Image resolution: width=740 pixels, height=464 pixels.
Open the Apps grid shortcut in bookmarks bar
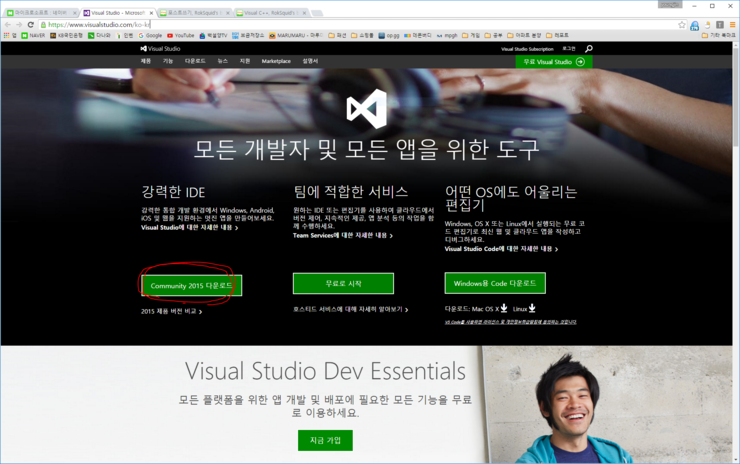[x=9, y=35]
